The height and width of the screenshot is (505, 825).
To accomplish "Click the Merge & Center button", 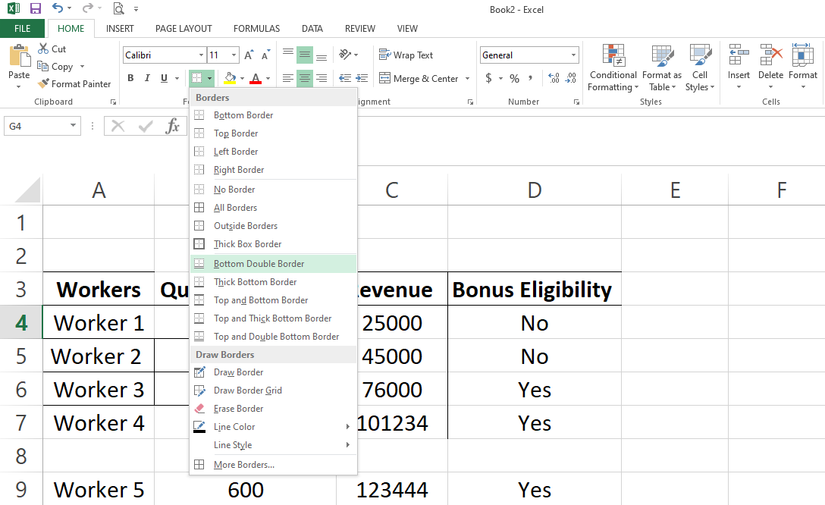I will coord(419,78).
